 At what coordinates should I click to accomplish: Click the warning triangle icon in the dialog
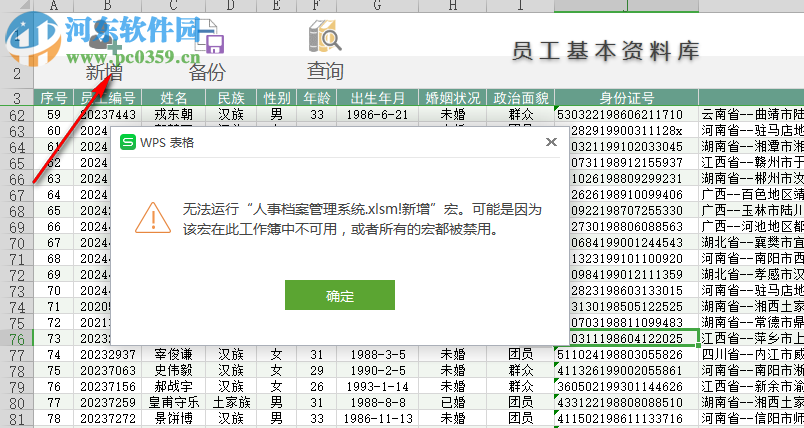(x=153, y=217)
